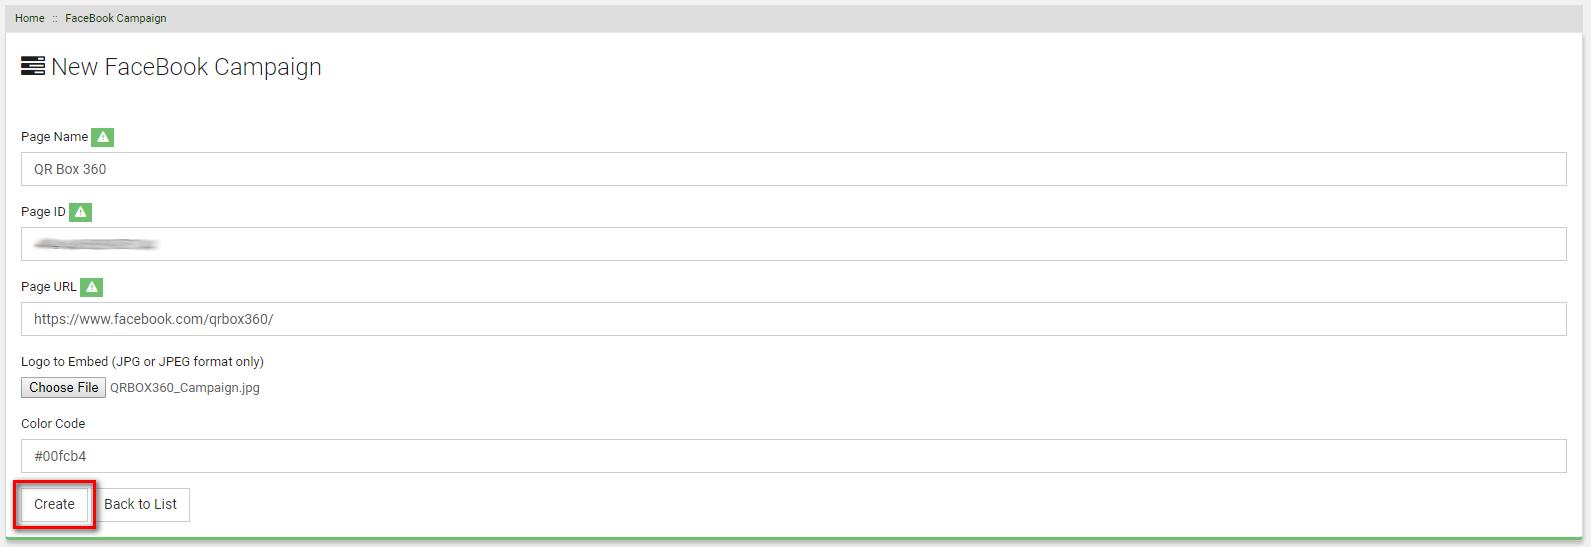This screenshot has width=1591, height=547.
Task: Click the Color Code label
Action: pos(53,424)
